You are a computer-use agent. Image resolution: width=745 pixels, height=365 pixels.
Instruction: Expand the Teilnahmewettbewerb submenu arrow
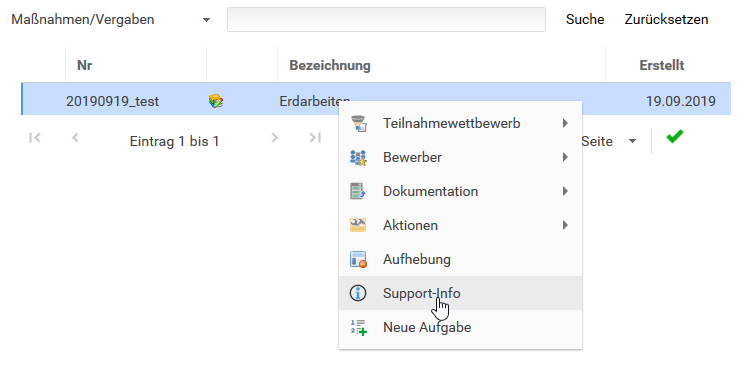[565, 124]
